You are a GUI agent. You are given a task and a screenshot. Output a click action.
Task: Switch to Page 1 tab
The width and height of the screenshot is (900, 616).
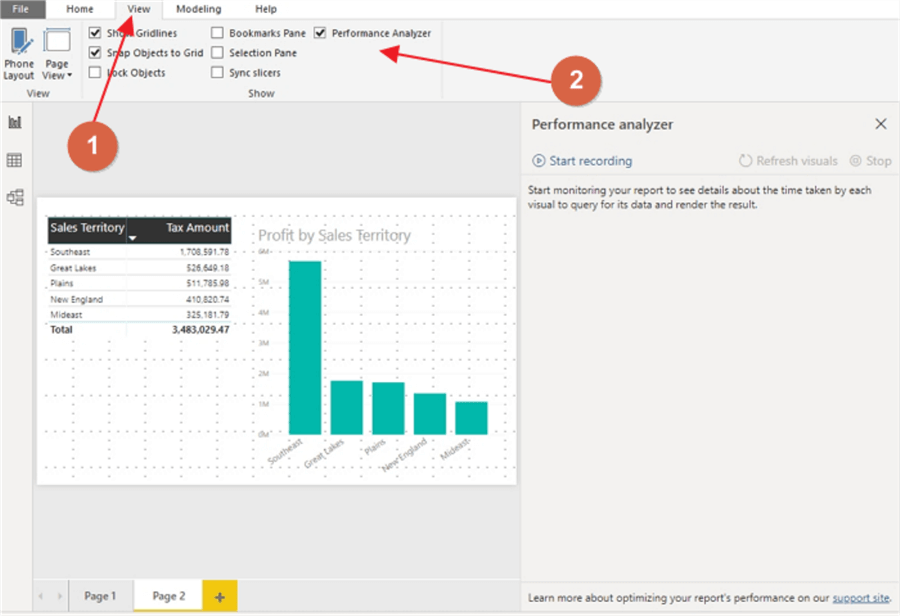click(100, 597)
